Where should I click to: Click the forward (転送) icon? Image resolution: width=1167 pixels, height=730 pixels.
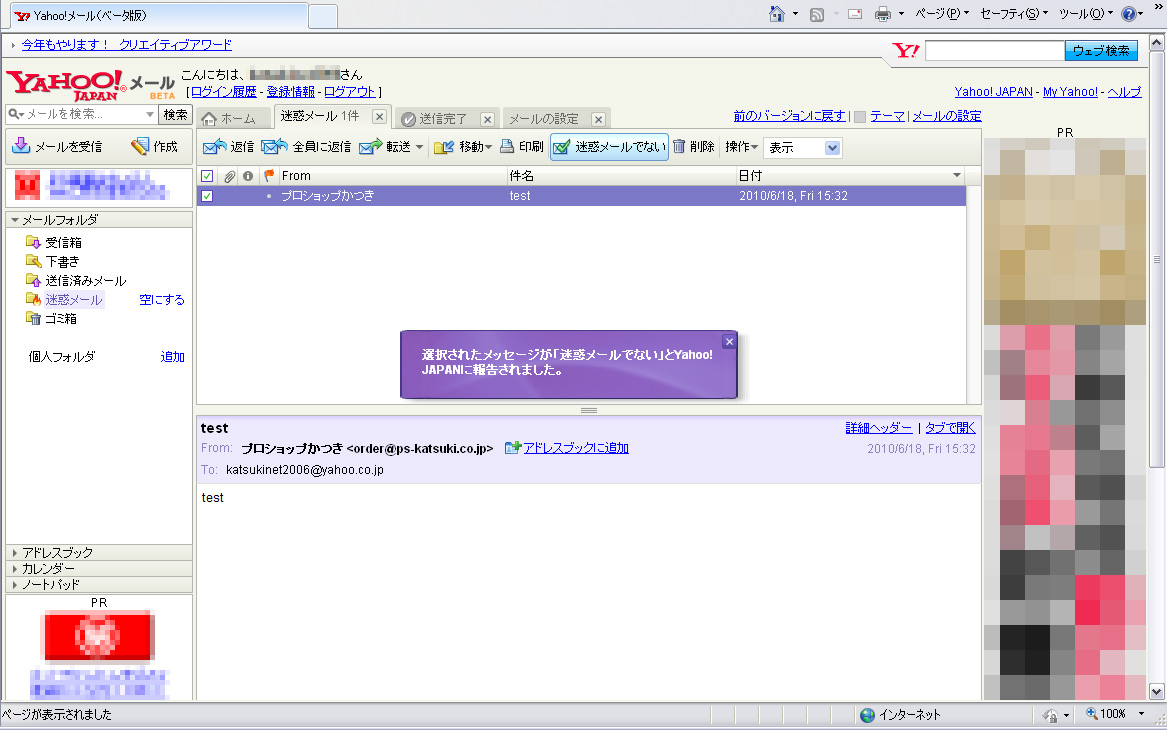coord(370,147)
